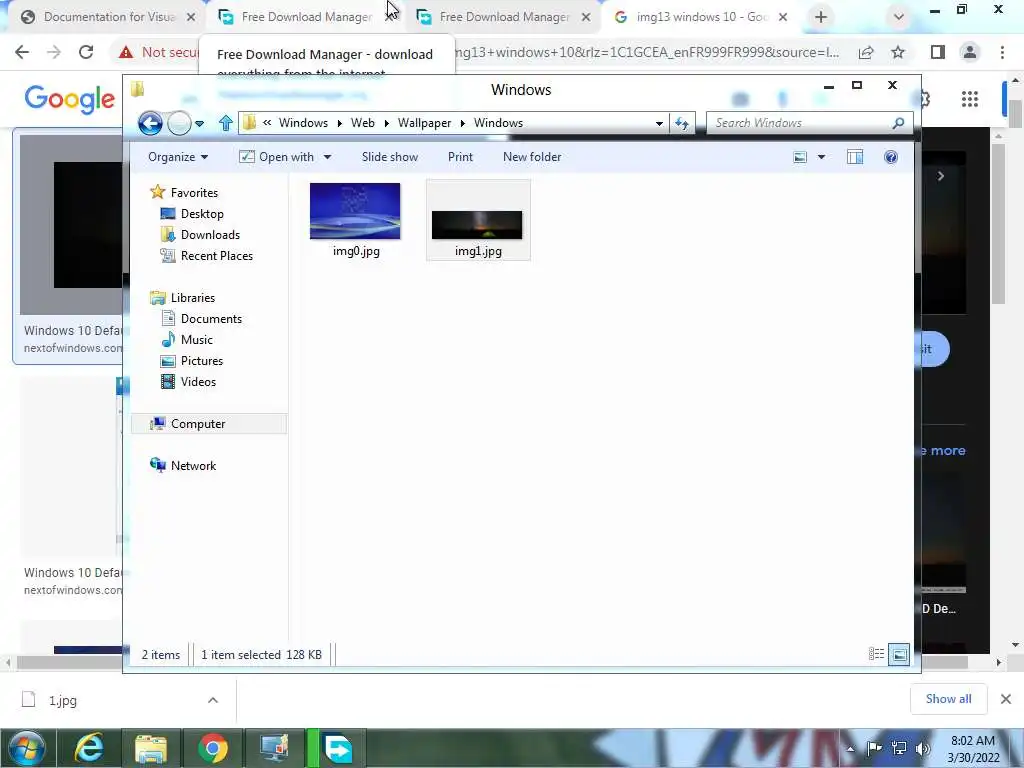
Task: Expand 1.jpg download options chevron
Action: tap(213, 700)
